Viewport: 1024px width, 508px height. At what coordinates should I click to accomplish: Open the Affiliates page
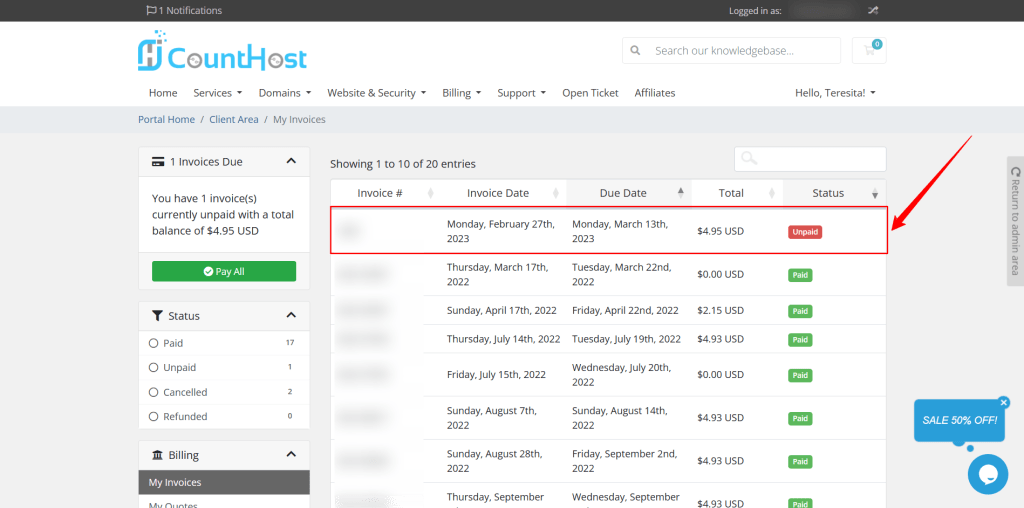(655, 93)
